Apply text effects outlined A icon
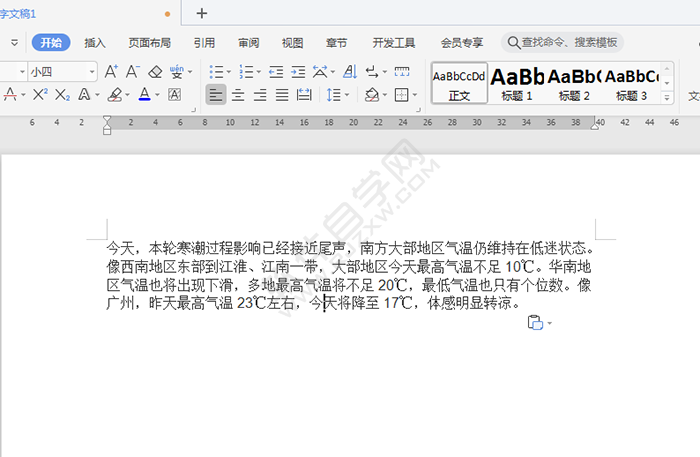 click(x=84, y=95)
